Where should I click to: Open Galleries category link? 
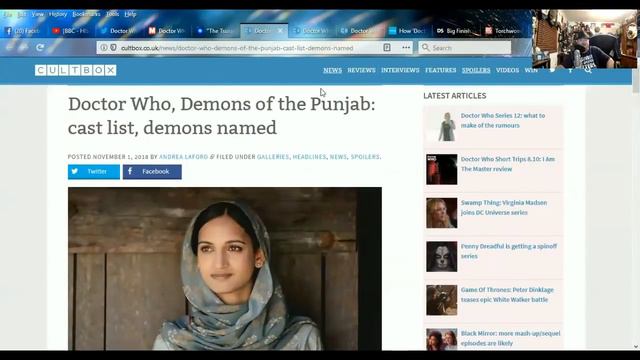(x=273, y=157)
